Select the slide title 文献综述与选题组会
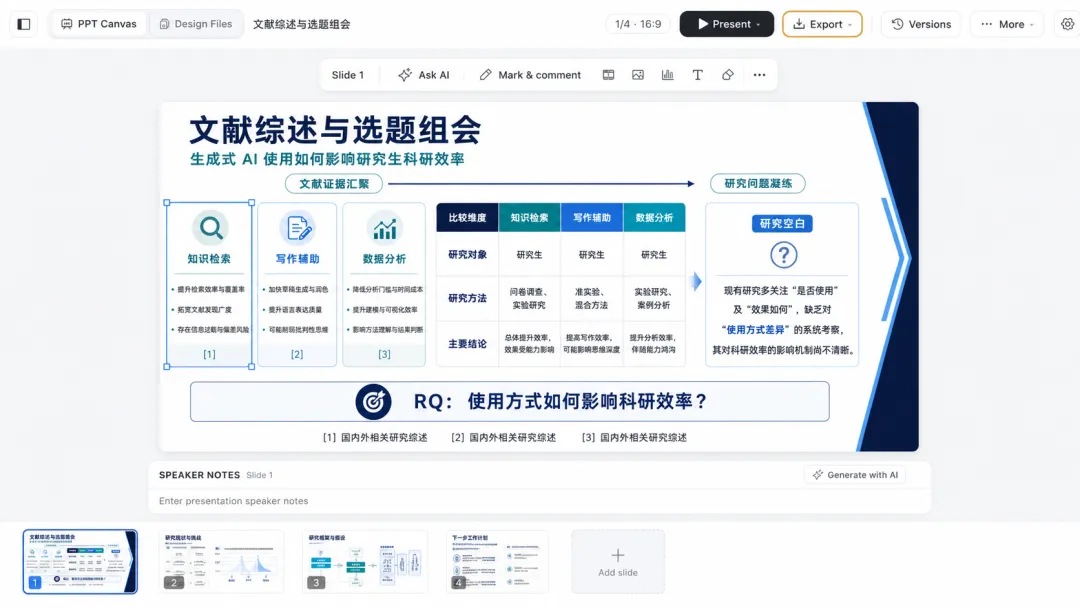The height and width of the screenshot is (608, 1080). (x=335, y=129)
